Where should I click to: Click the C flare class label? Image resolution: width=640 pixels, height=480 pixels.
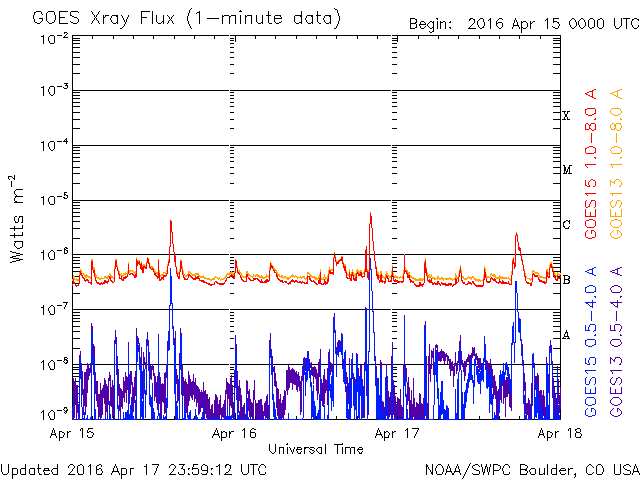pyautogui.click(x=567, y=225)
